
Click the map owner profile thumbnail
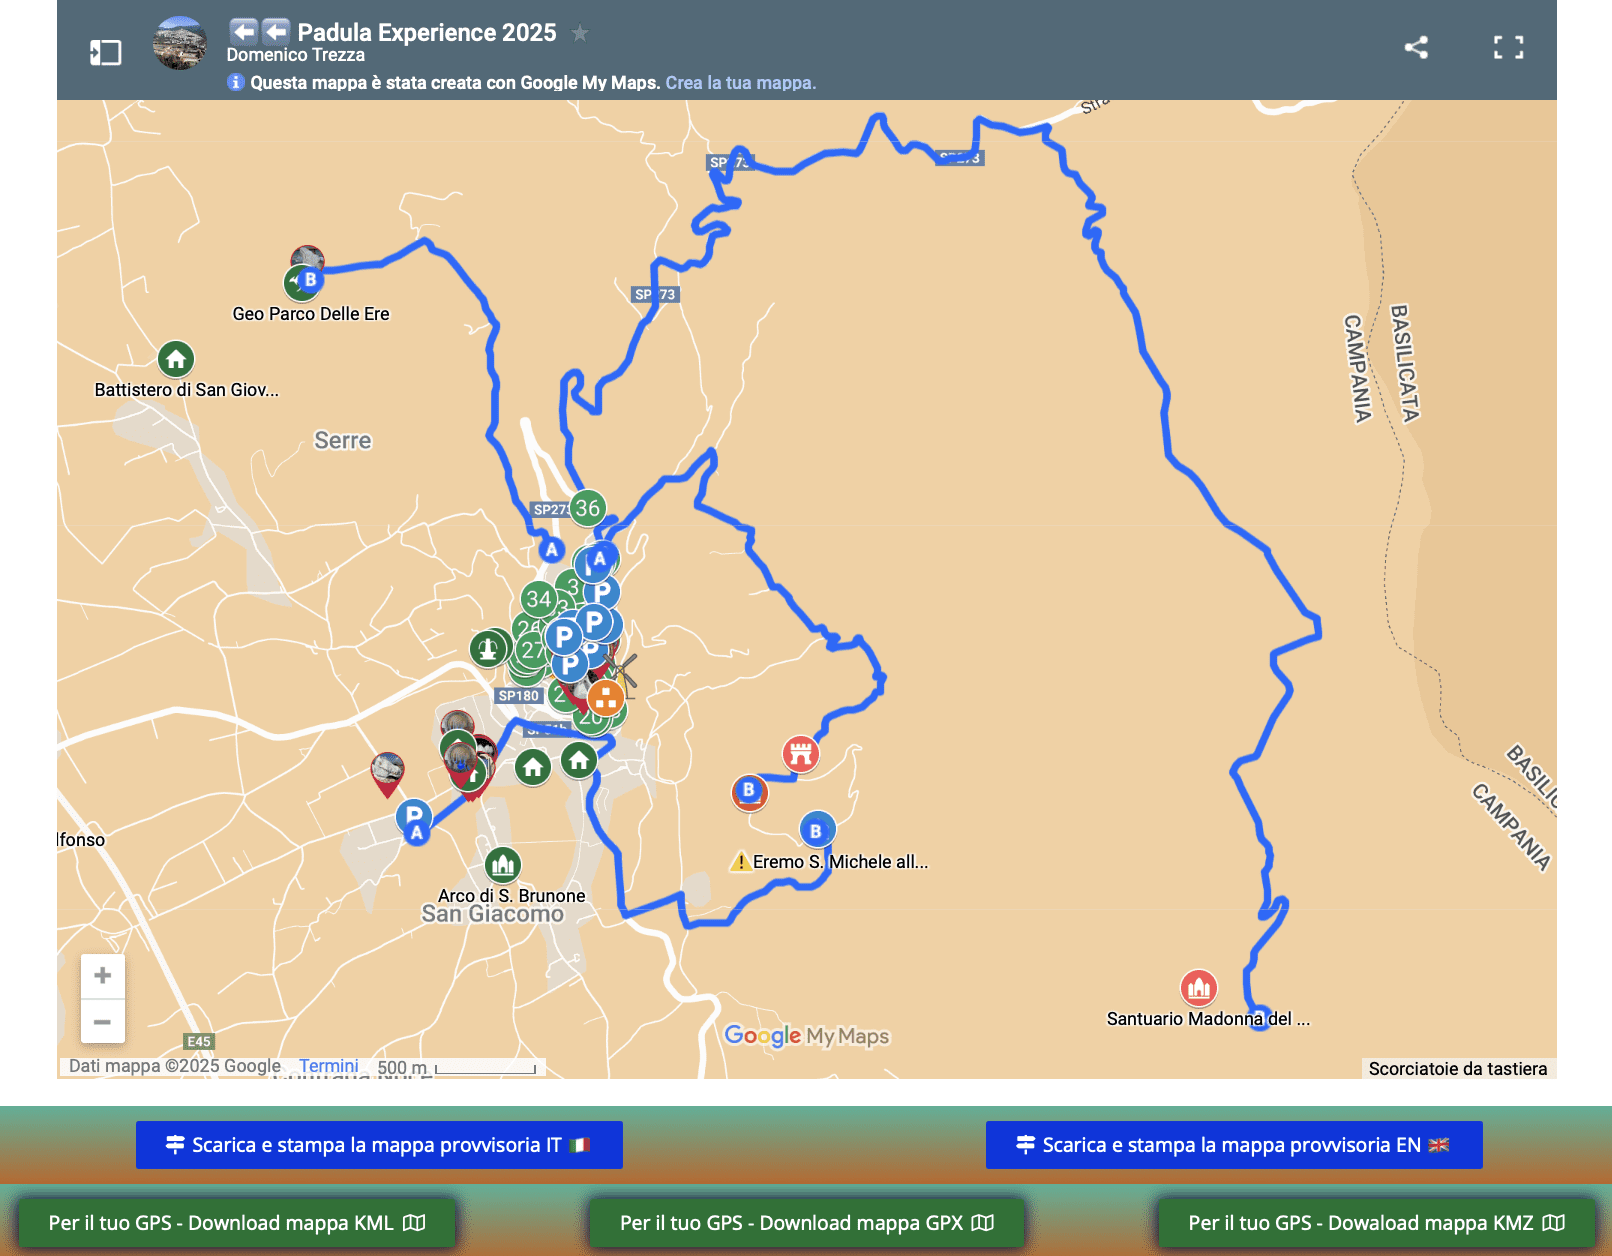click(180, 44)
